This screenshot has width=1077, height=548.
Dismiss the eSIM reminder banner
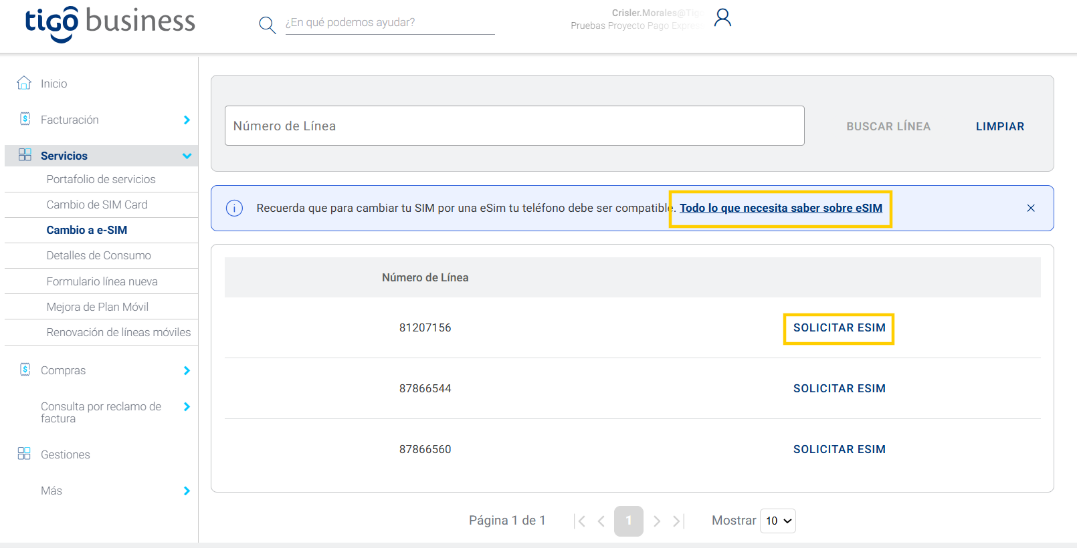click(1030, 208)
